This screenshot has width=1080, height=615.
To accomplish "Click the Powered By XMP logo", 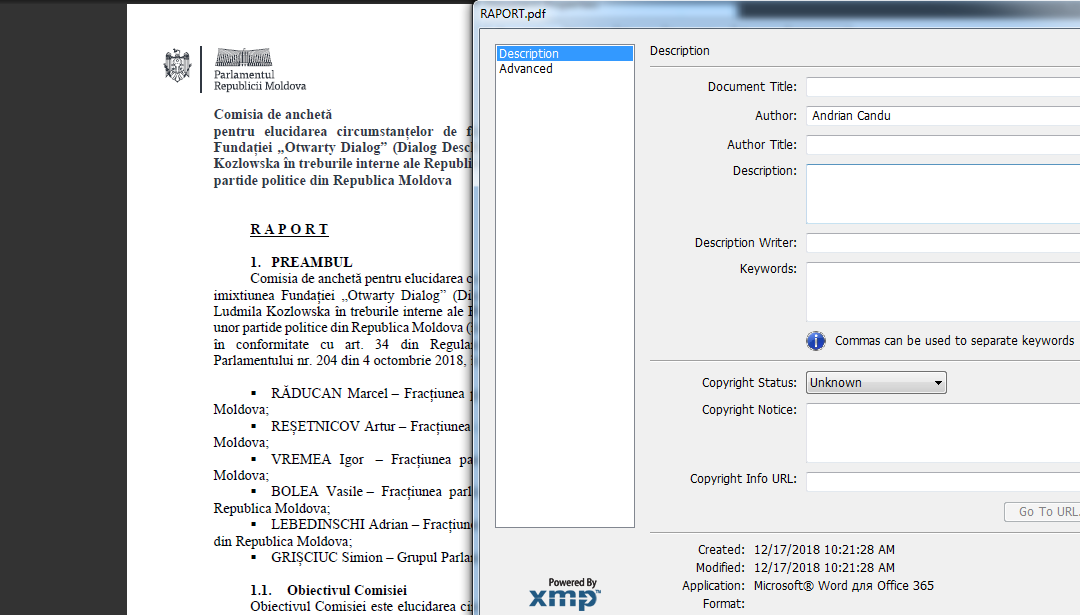I will [565, 594].
